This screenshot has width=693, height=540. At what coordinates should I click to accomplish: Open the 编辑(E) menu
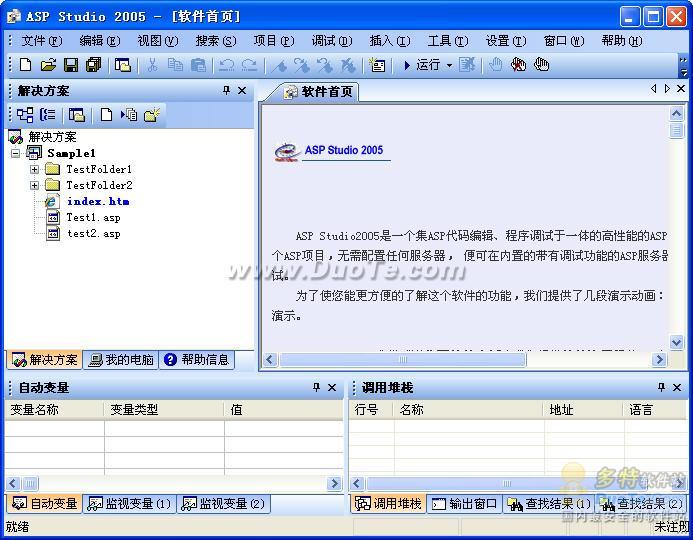point(99,41)
